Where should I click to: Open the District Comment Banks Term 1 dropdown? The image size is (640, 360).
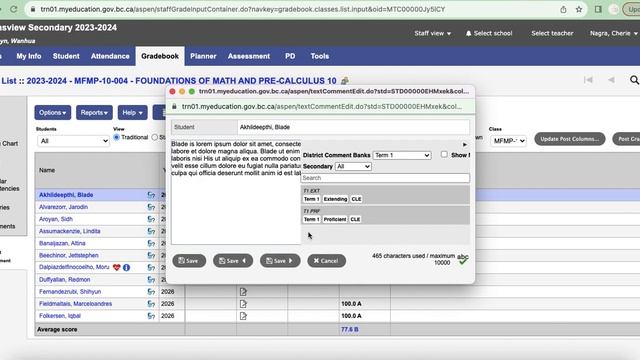coord(402,156)
